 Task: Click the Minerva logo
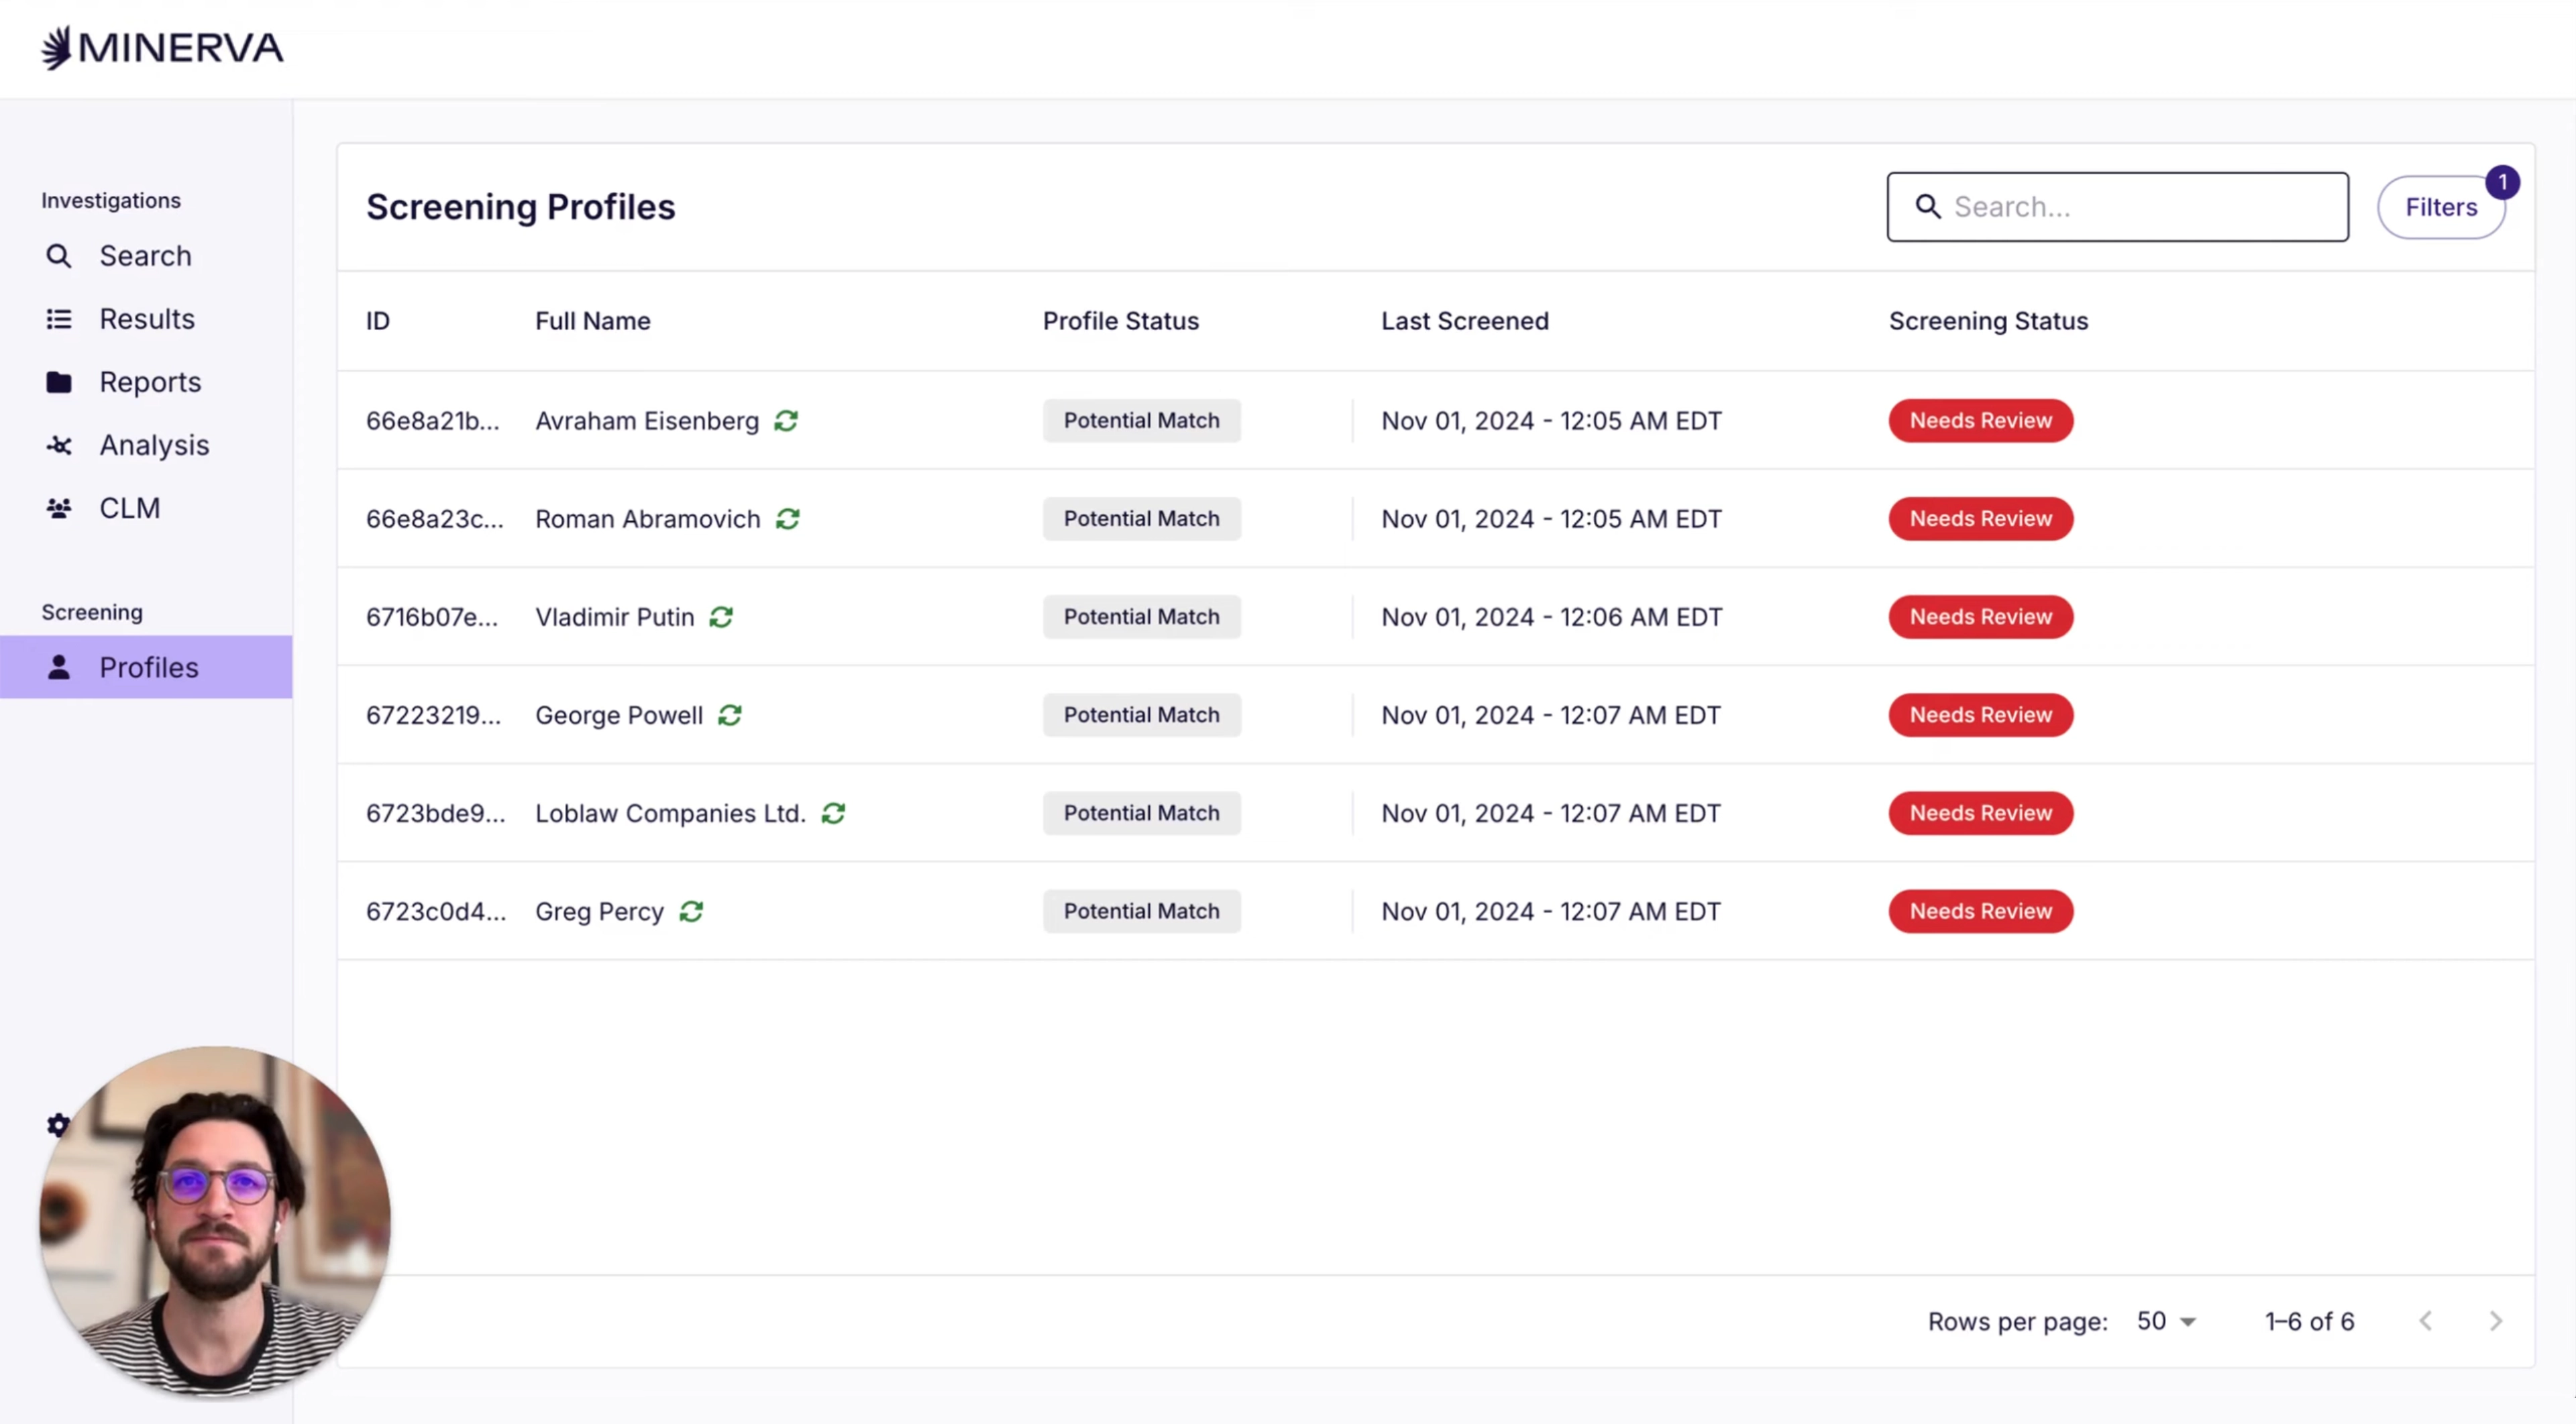(x=162, y=48)
